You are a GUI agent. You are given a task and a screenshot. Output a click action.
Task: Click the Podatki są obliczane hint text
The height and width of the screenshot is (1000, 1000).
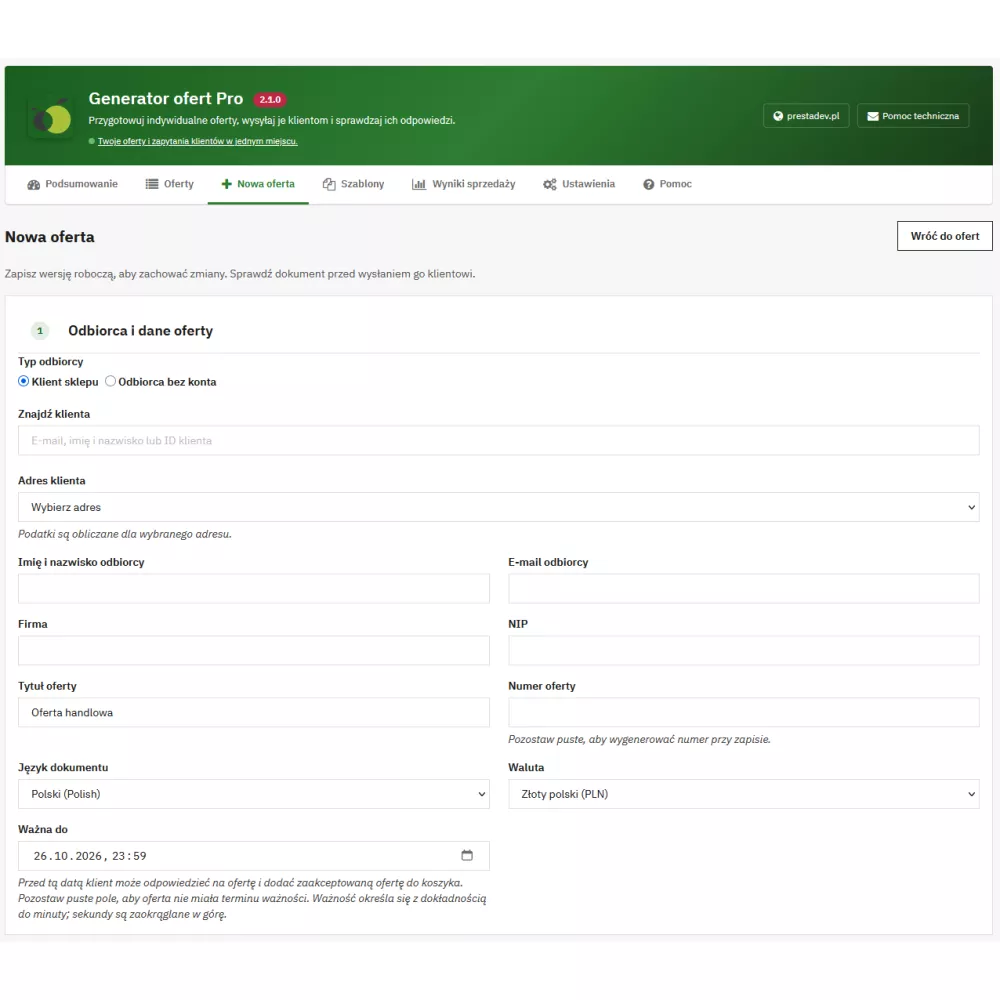(x=124, y=534)
